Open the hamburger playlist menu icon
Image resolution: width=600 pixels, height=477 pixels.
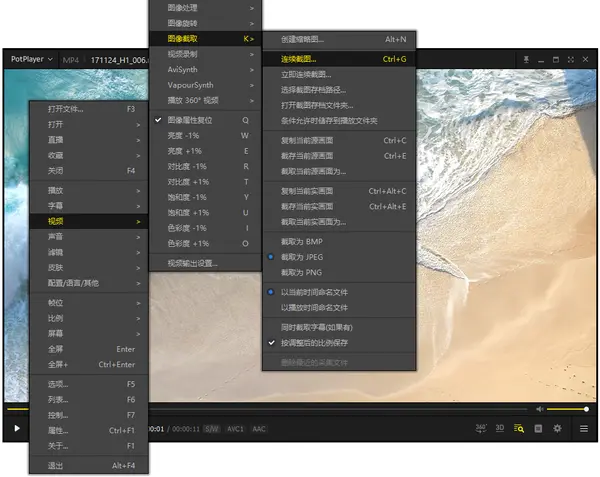(584, 428)
